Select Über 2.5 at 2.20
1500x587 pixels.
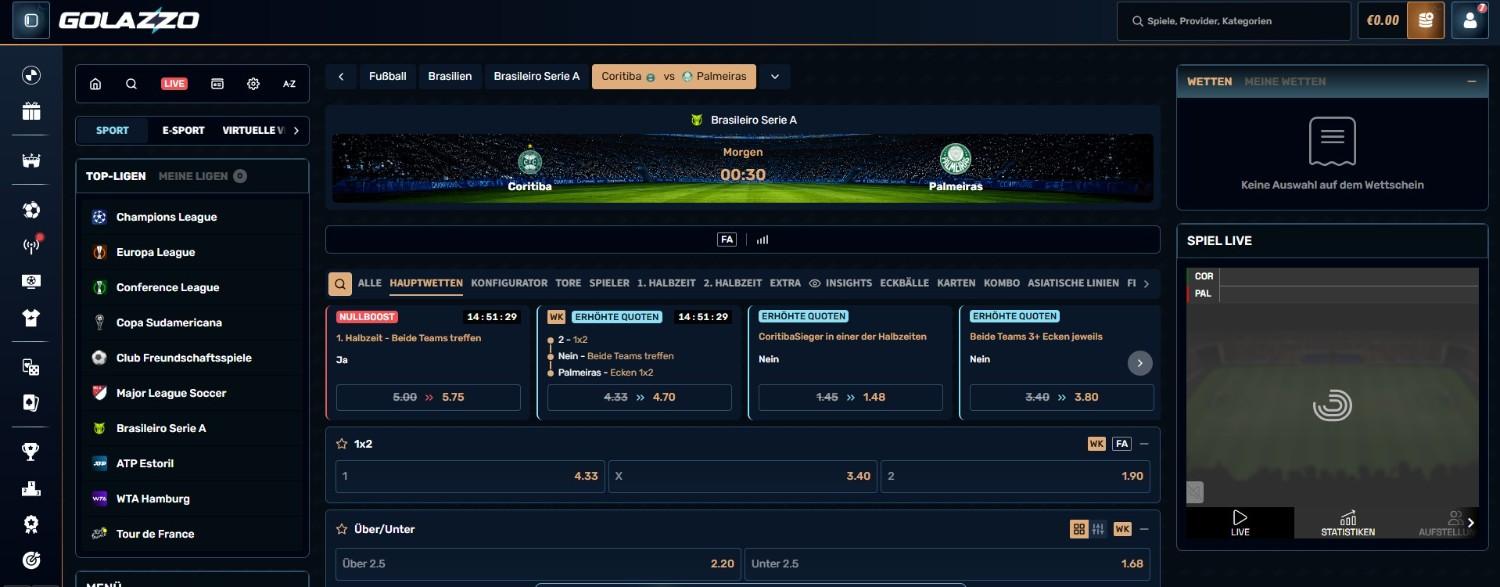tap(538, 564)
